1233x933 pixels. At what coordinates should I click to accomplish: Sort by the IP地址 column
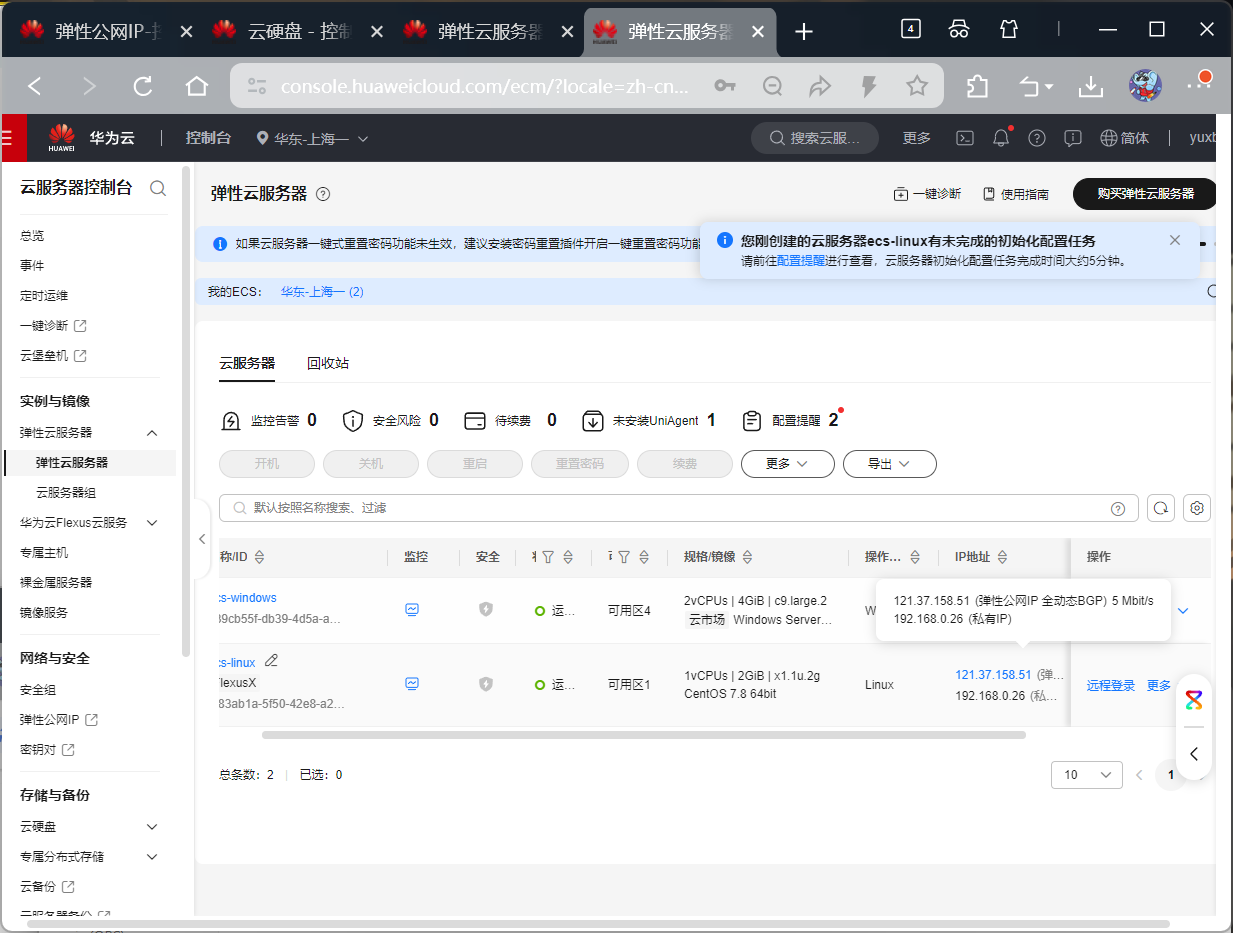tap(1002, 557)
